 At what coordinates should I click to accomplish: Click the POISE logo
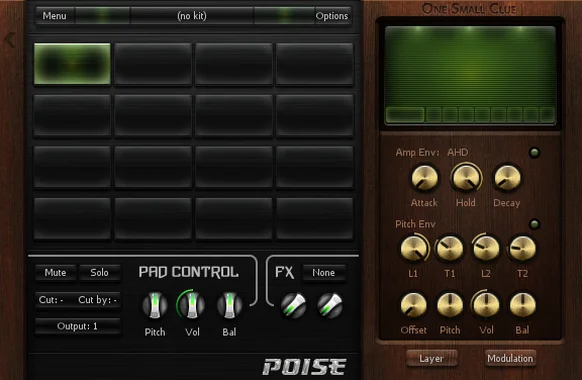point(304,367)
